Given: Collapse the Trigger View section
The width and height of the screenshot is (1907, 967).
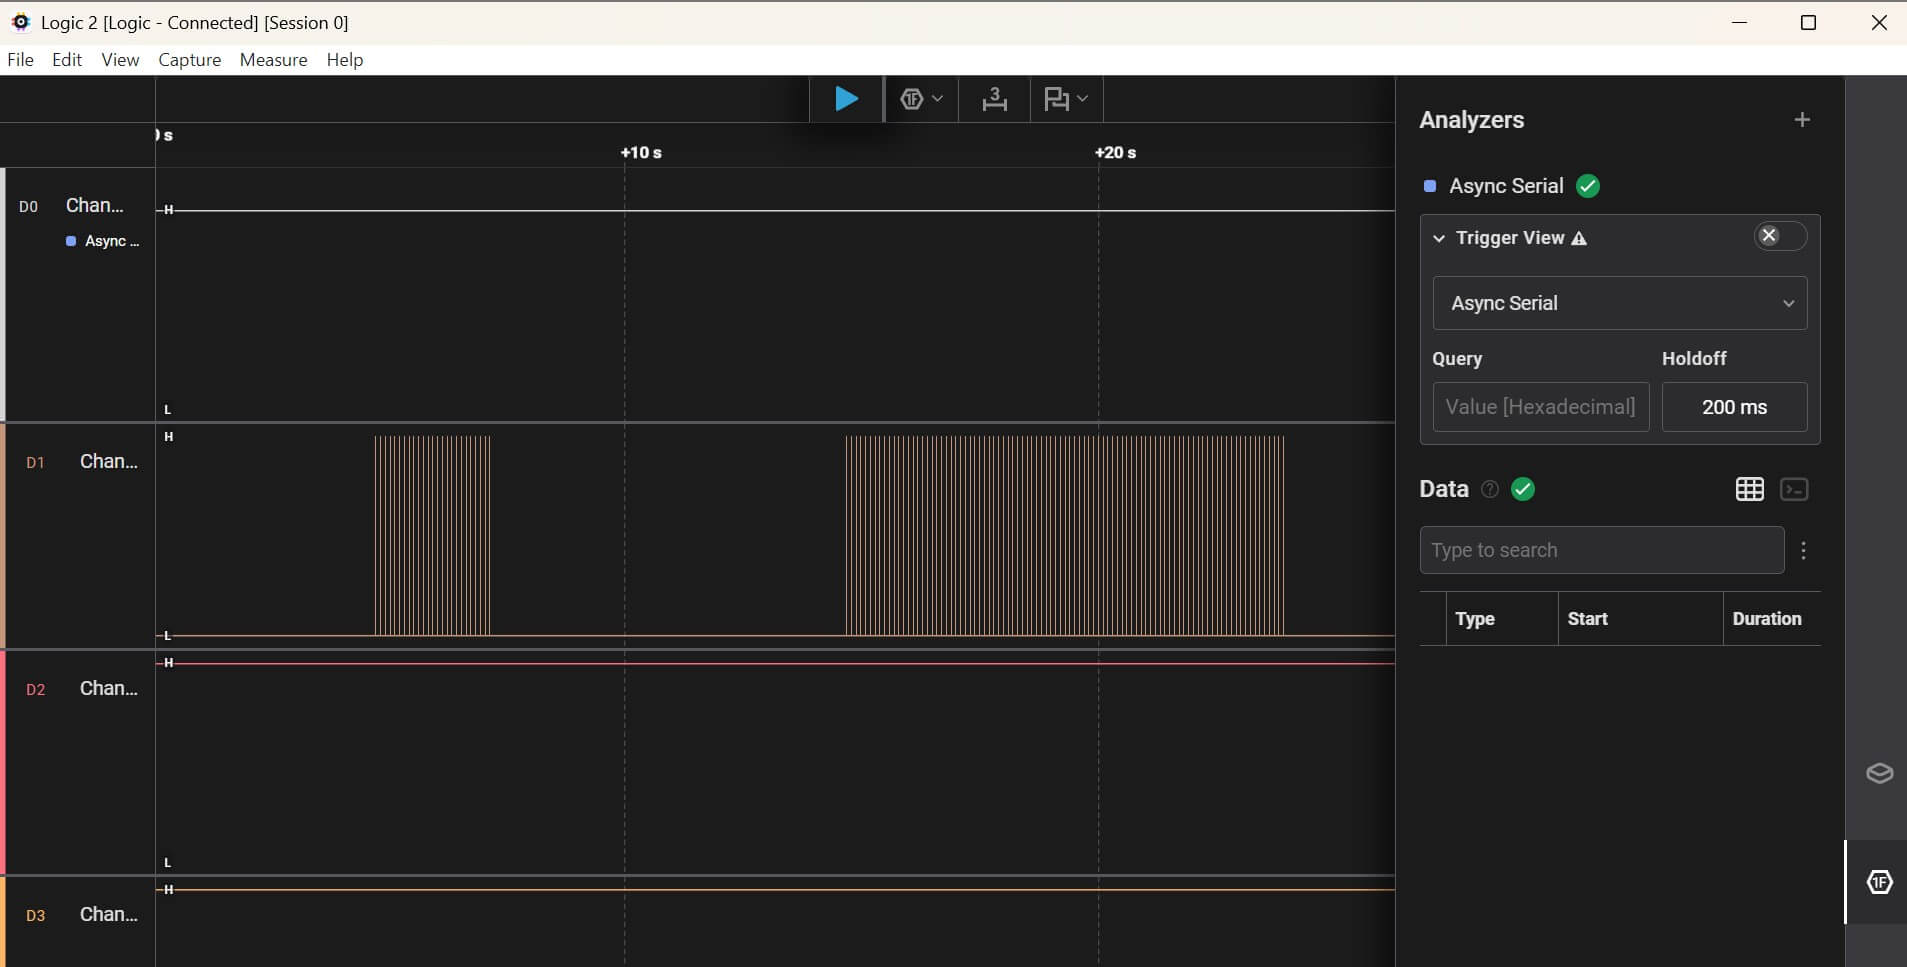Looking at the screenshot, I should coord(1439,238).
